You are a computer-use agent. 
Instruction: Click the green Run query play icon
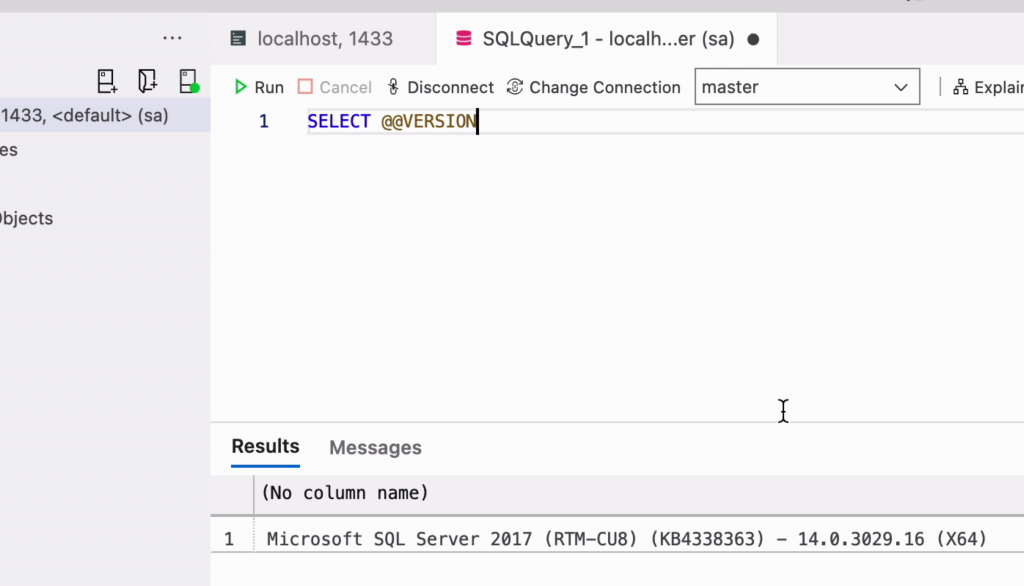240,87
